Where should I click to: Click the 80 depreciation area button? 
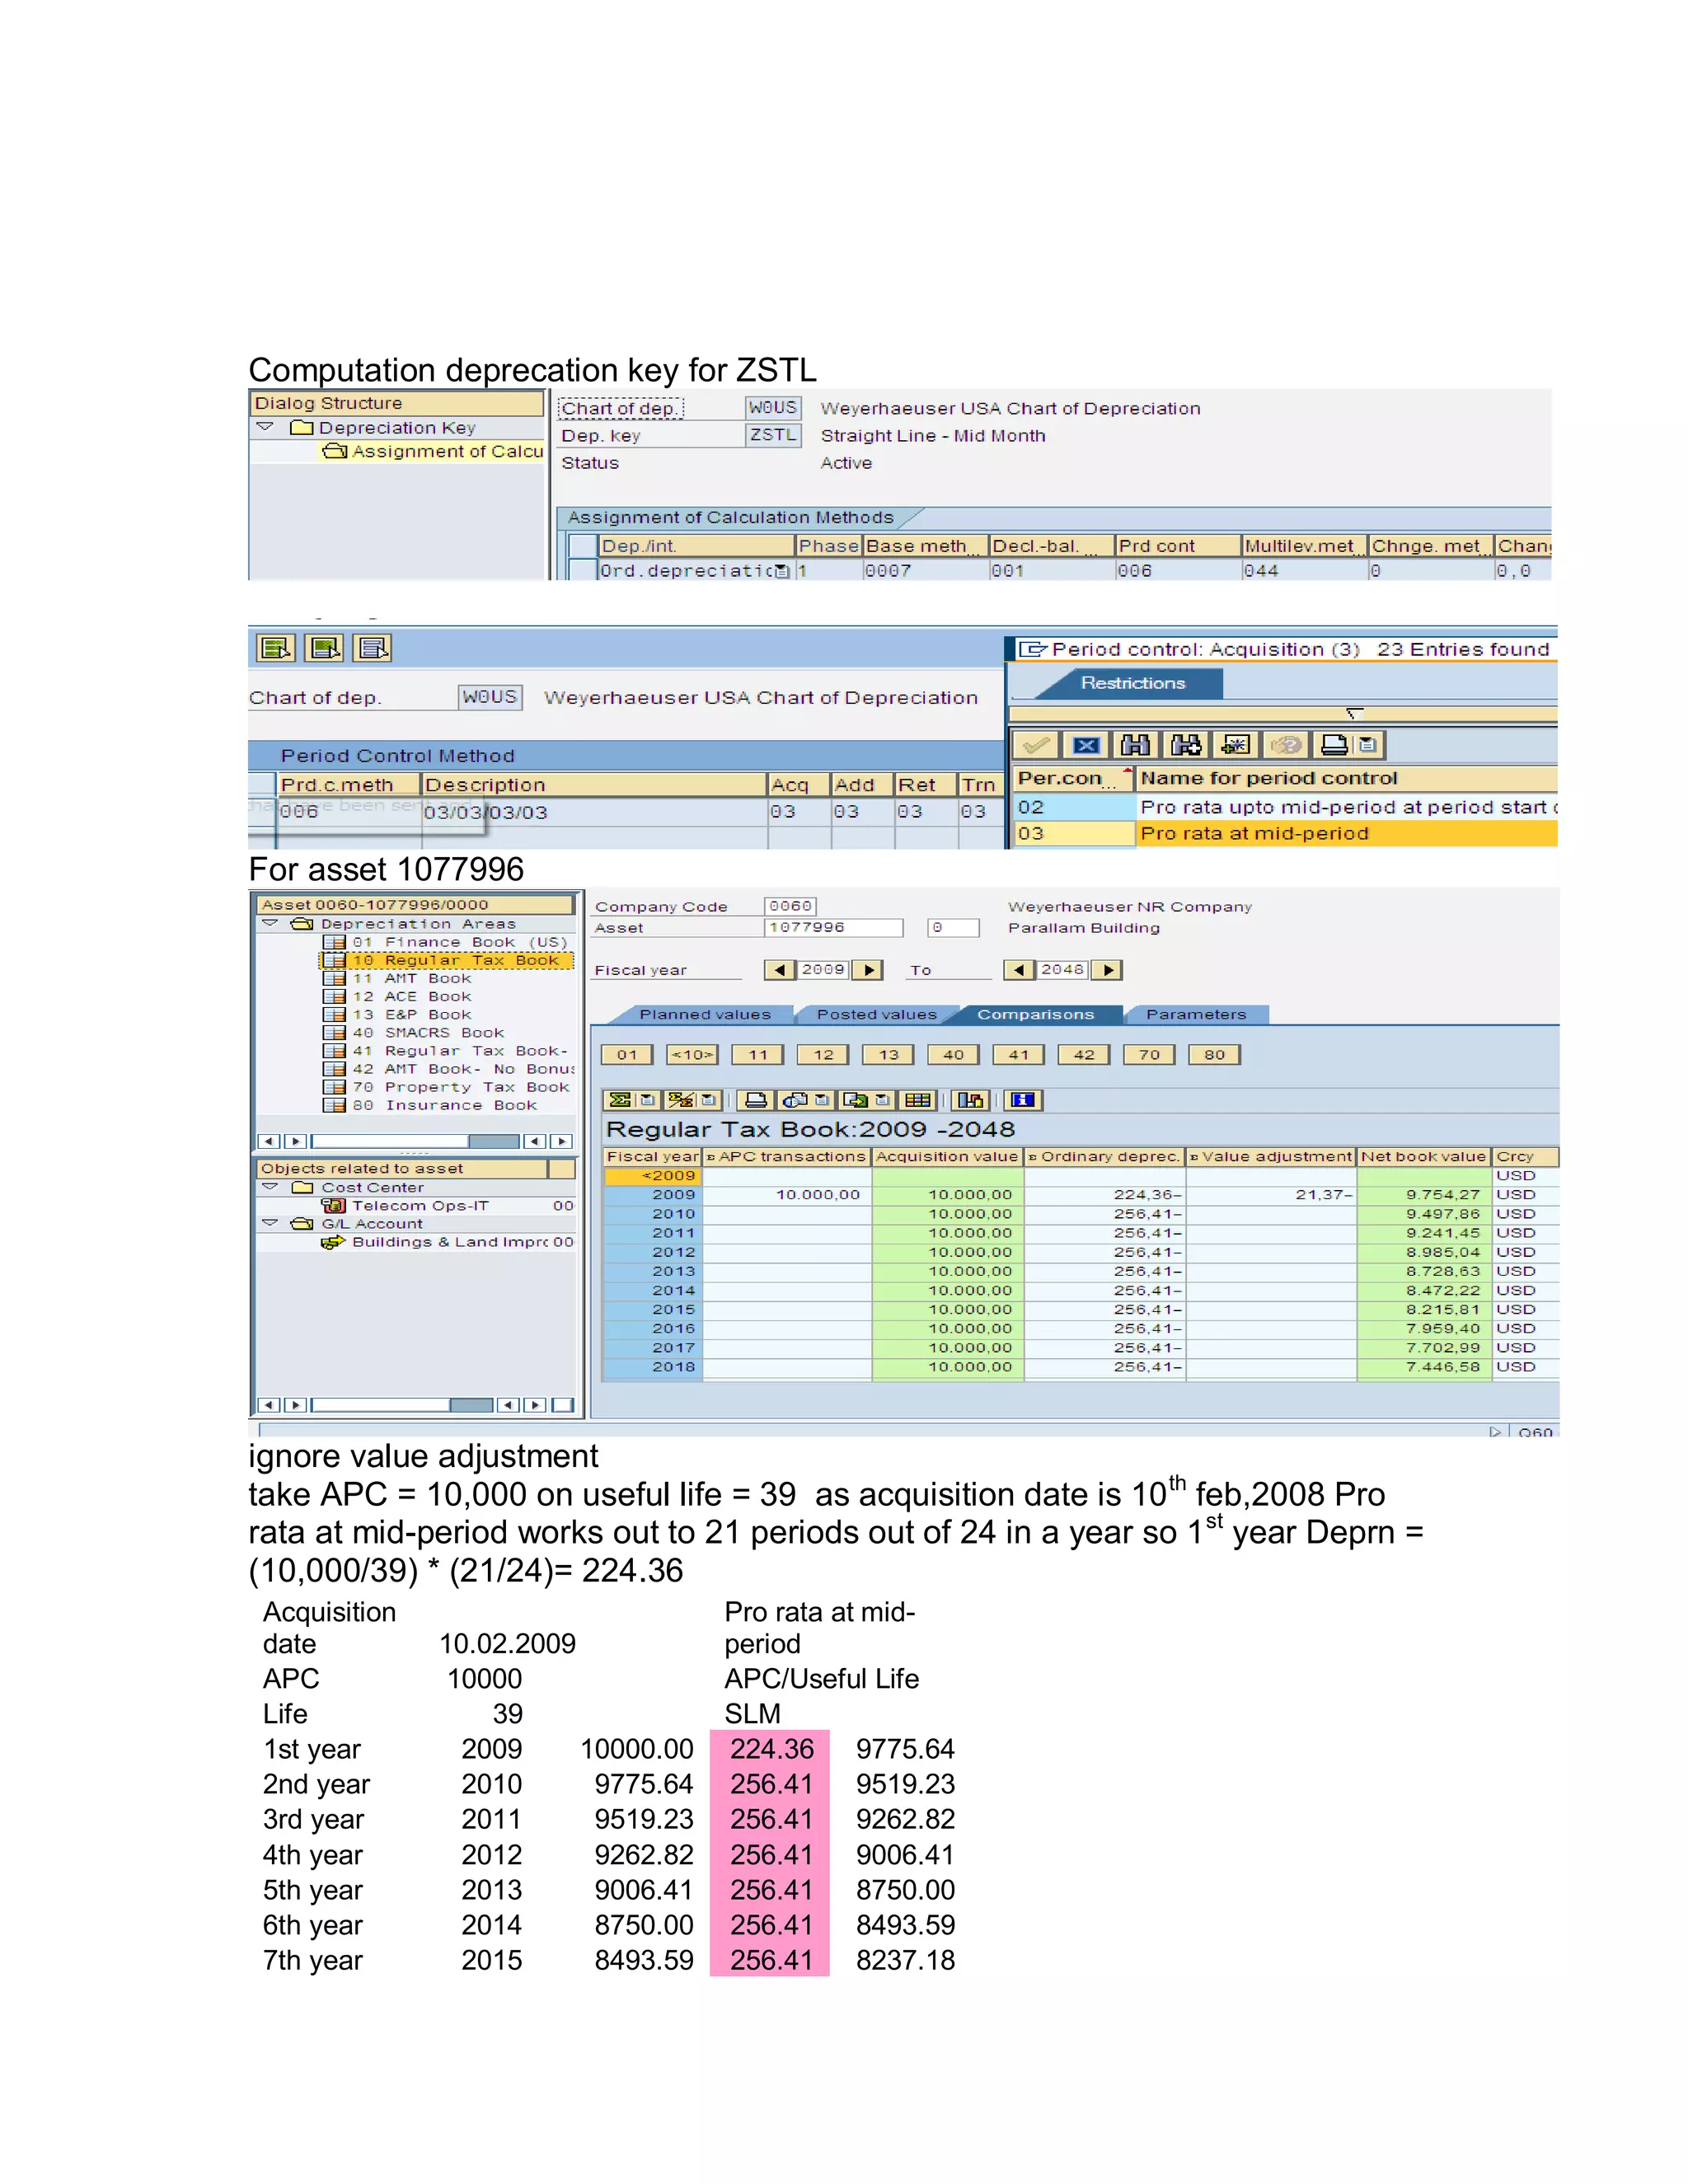1214,1055
